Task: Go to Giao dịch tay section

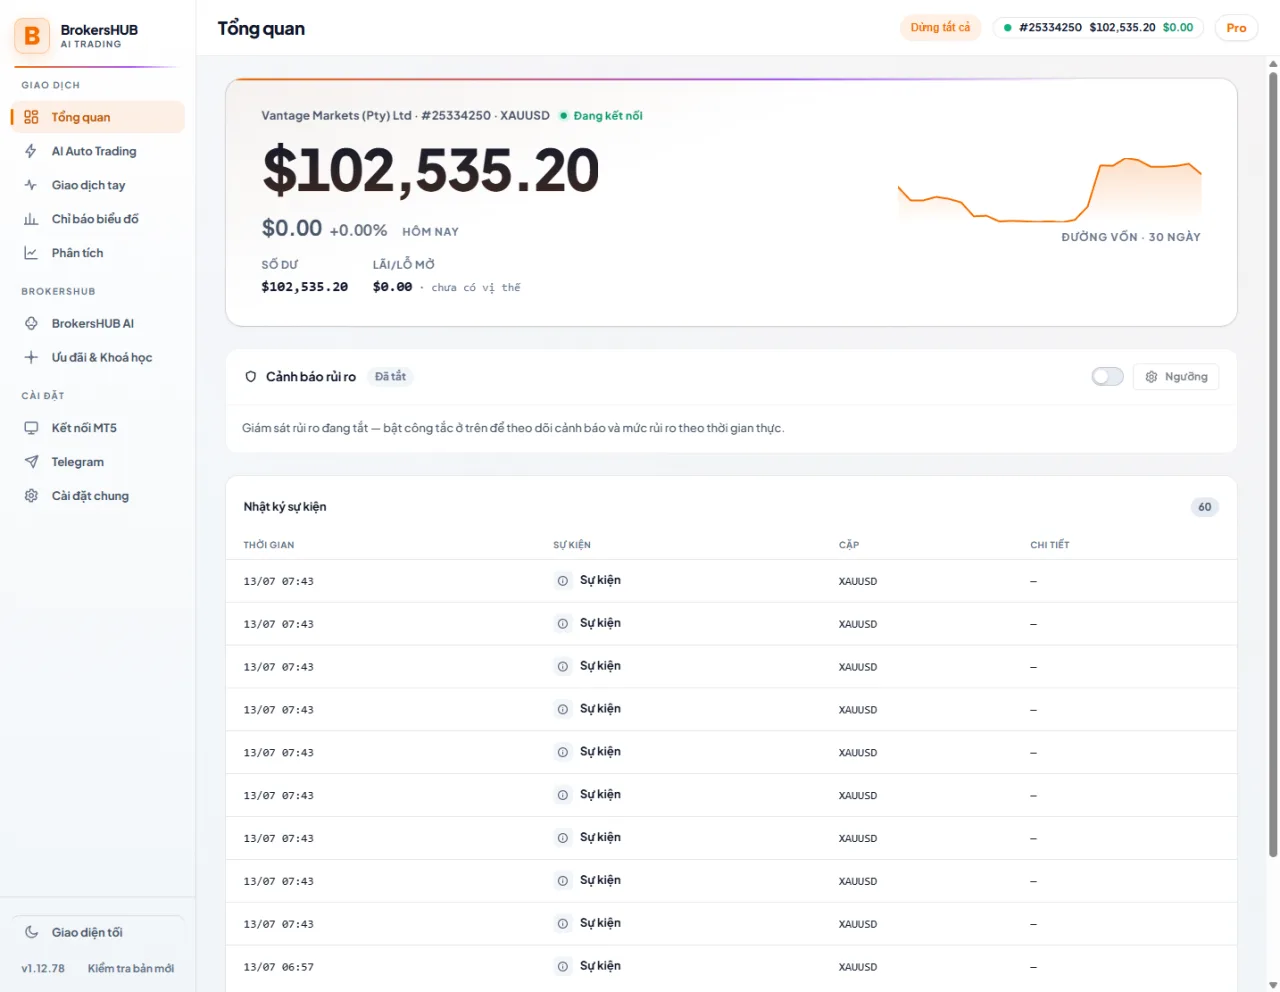Action: [98, 185]
